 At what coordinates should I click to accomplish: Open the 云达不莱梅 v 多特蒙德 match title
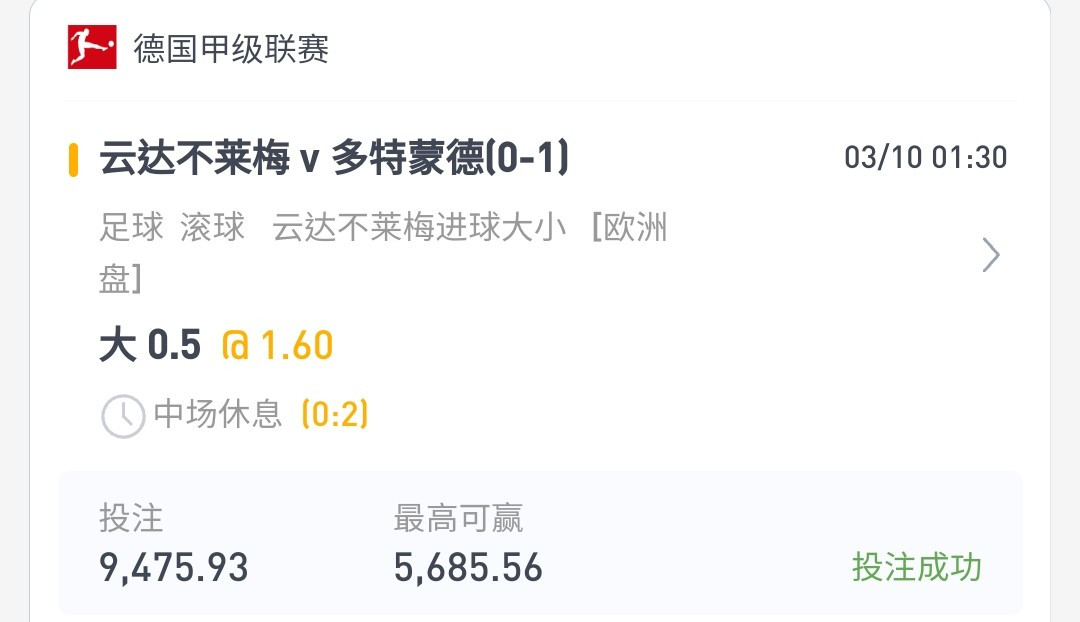click(334, 158)
